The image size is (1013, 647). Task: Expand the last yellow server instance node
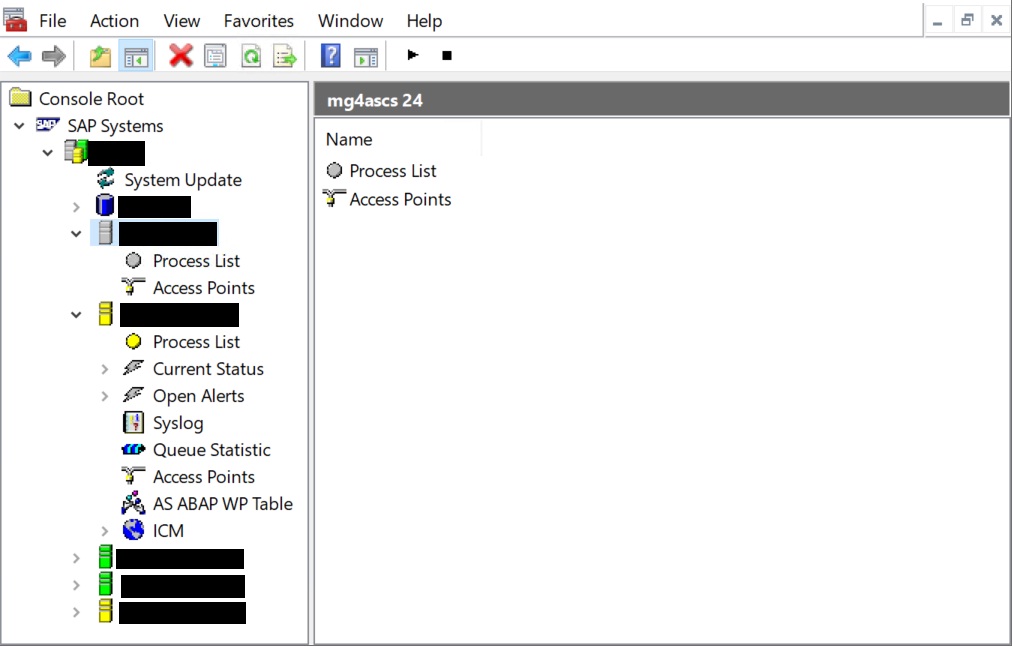(x=76, y=613)
